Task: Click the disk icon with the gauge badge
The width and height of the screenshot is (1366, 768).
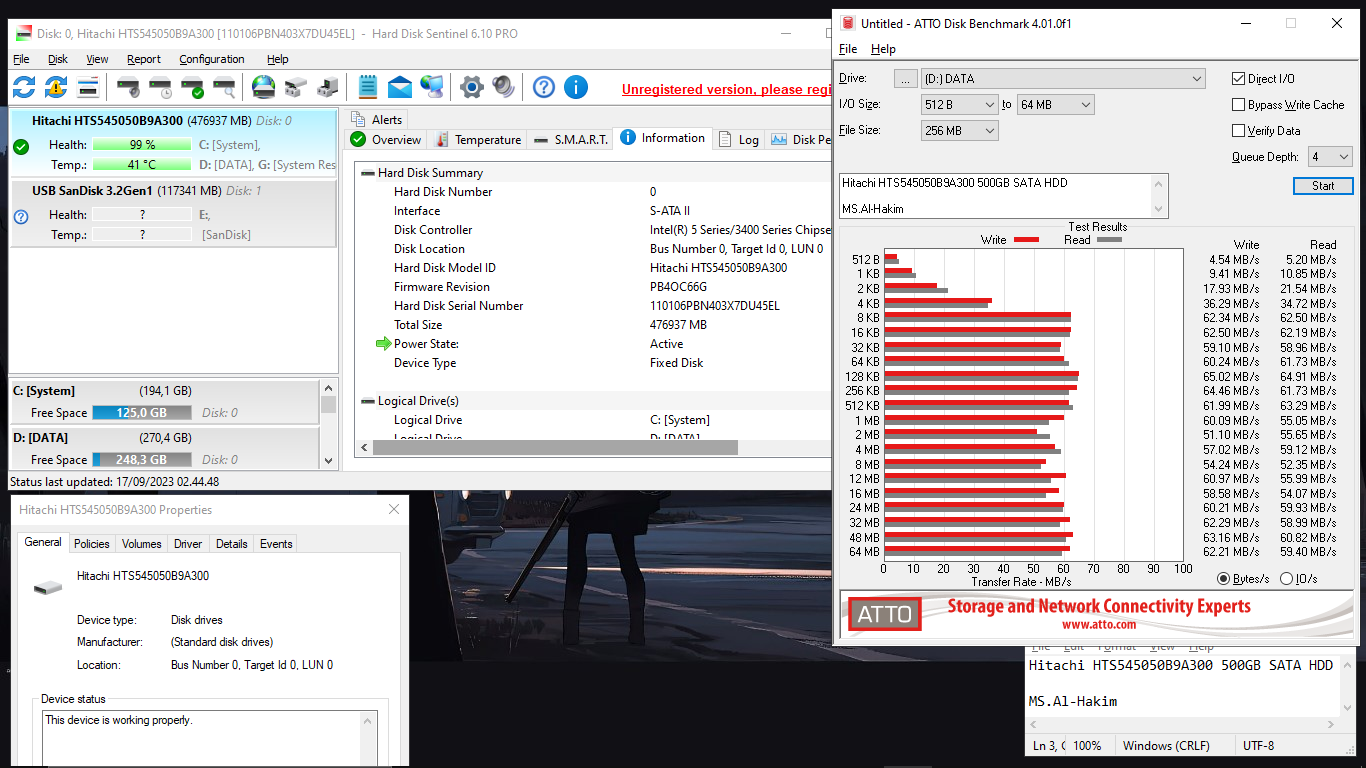Action: (x=128, y=87)
